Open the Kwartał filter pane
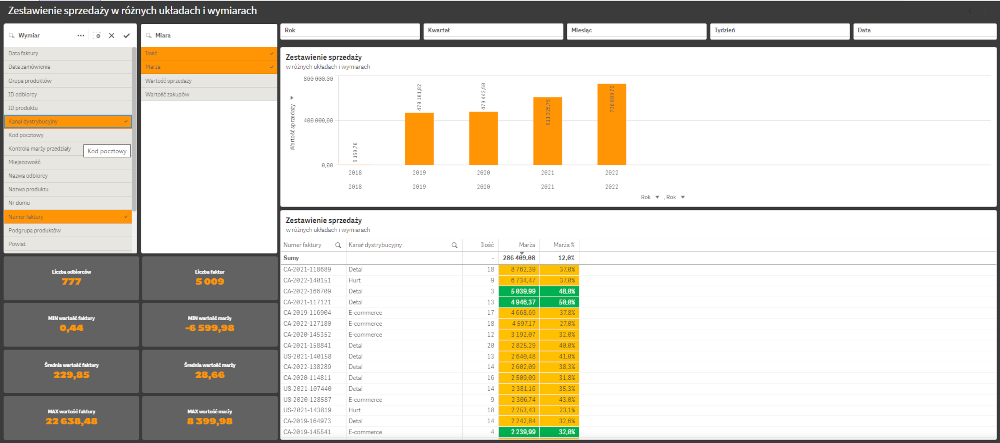1000x443 pixels. coord(493,32)
